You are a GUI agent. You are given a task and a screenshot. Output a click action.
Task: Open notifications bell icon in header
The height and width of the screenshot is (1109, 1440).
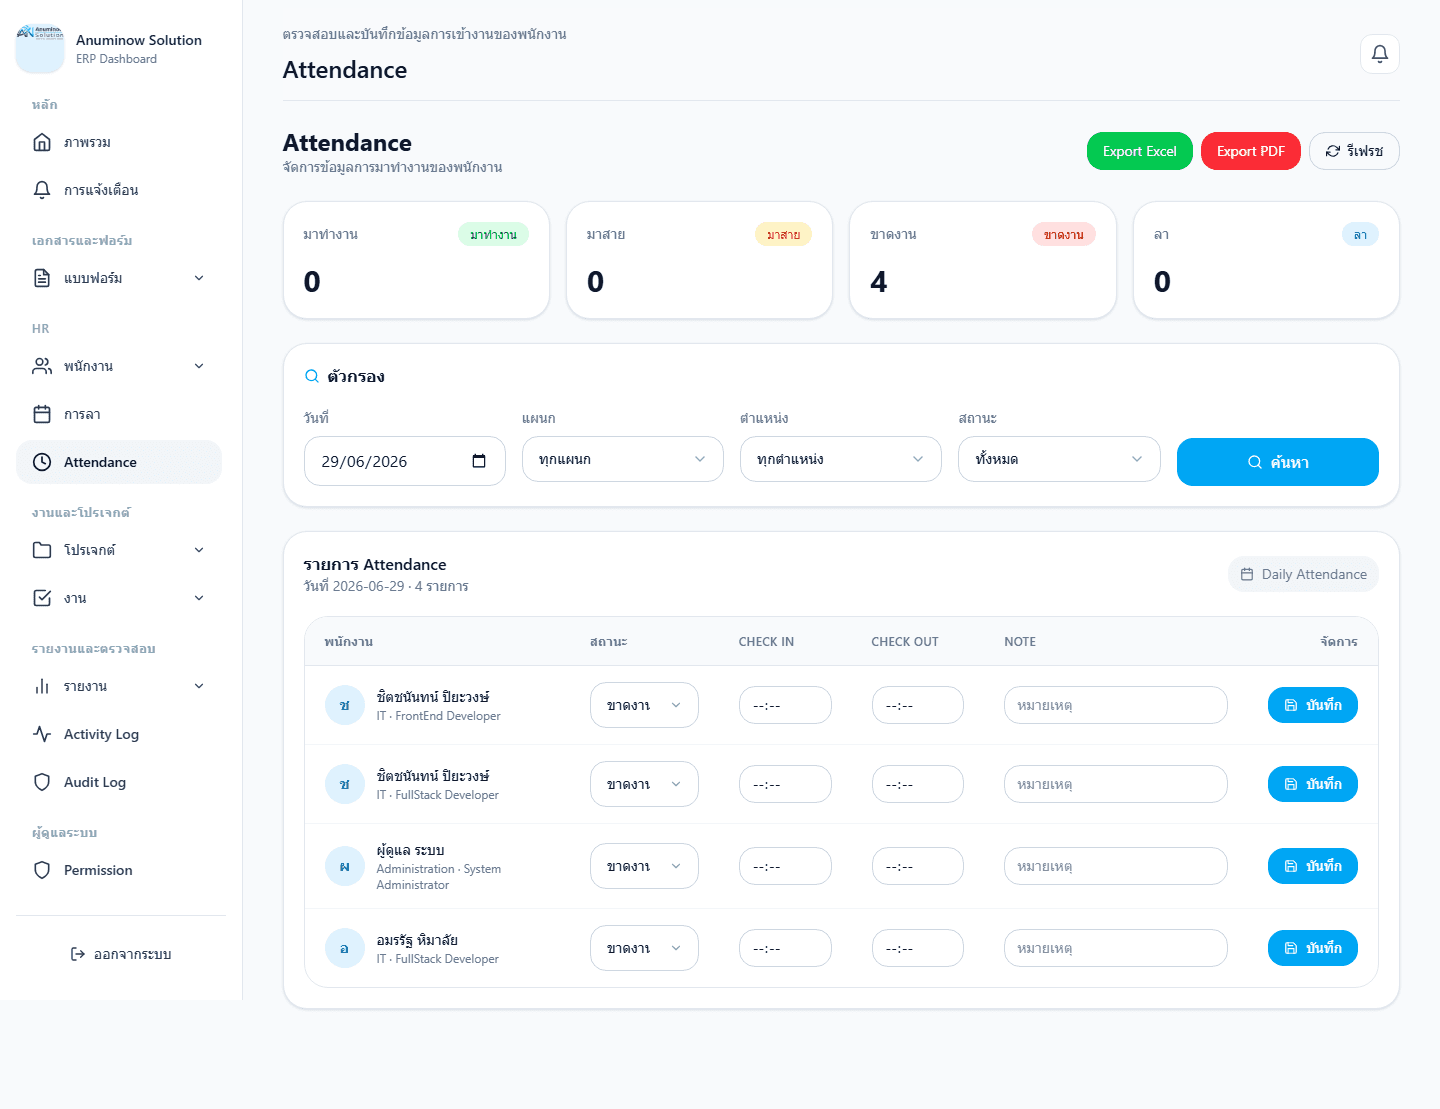pos(1379,54)
